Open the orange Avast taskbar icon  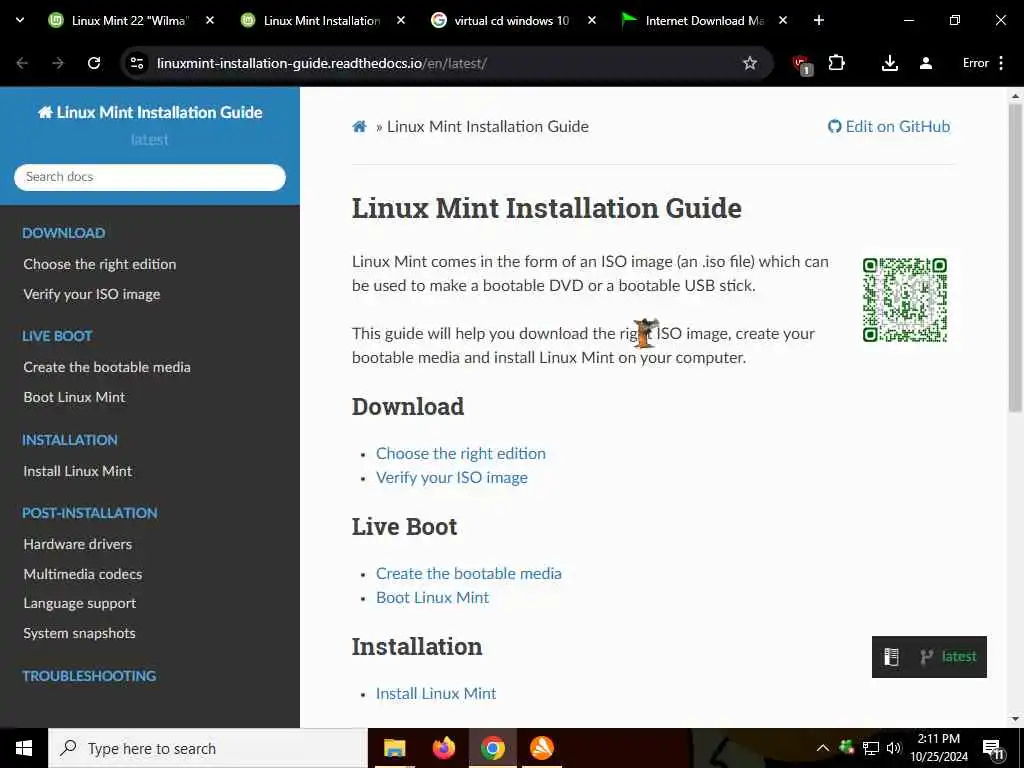(x=542, y=748)
